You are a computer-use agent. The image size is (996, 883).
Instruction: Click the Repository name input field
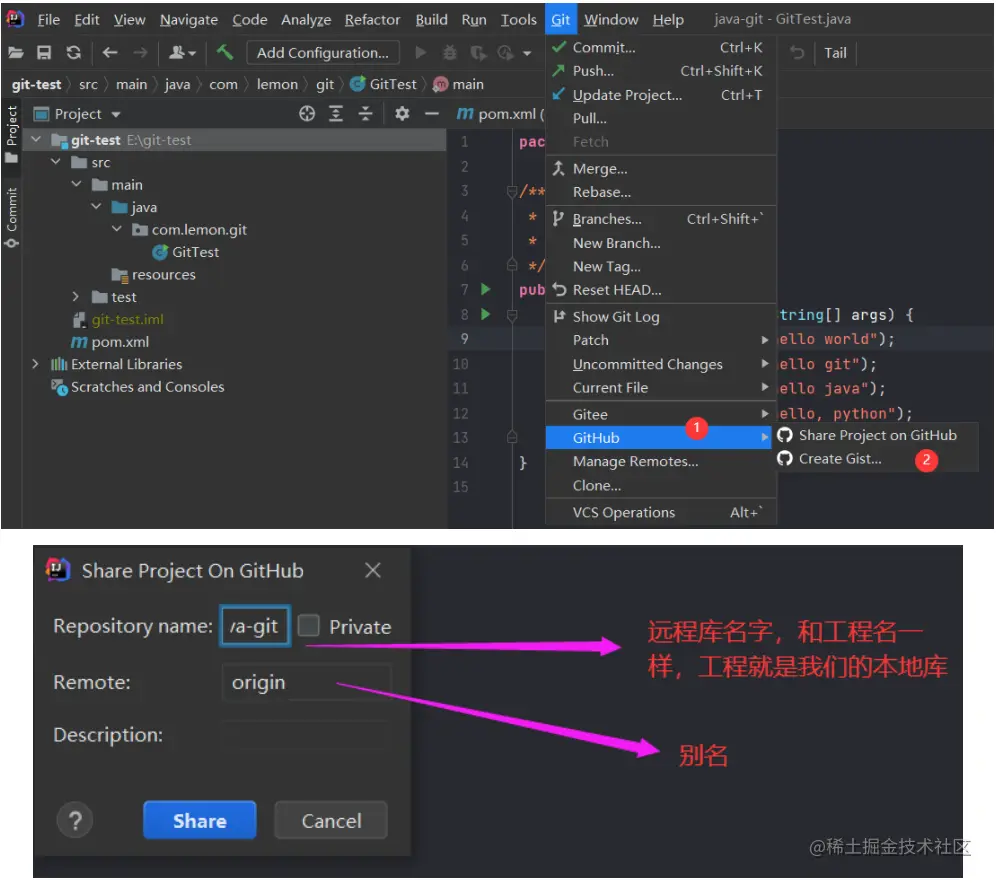pyautogui.click(x=255, y=626)
